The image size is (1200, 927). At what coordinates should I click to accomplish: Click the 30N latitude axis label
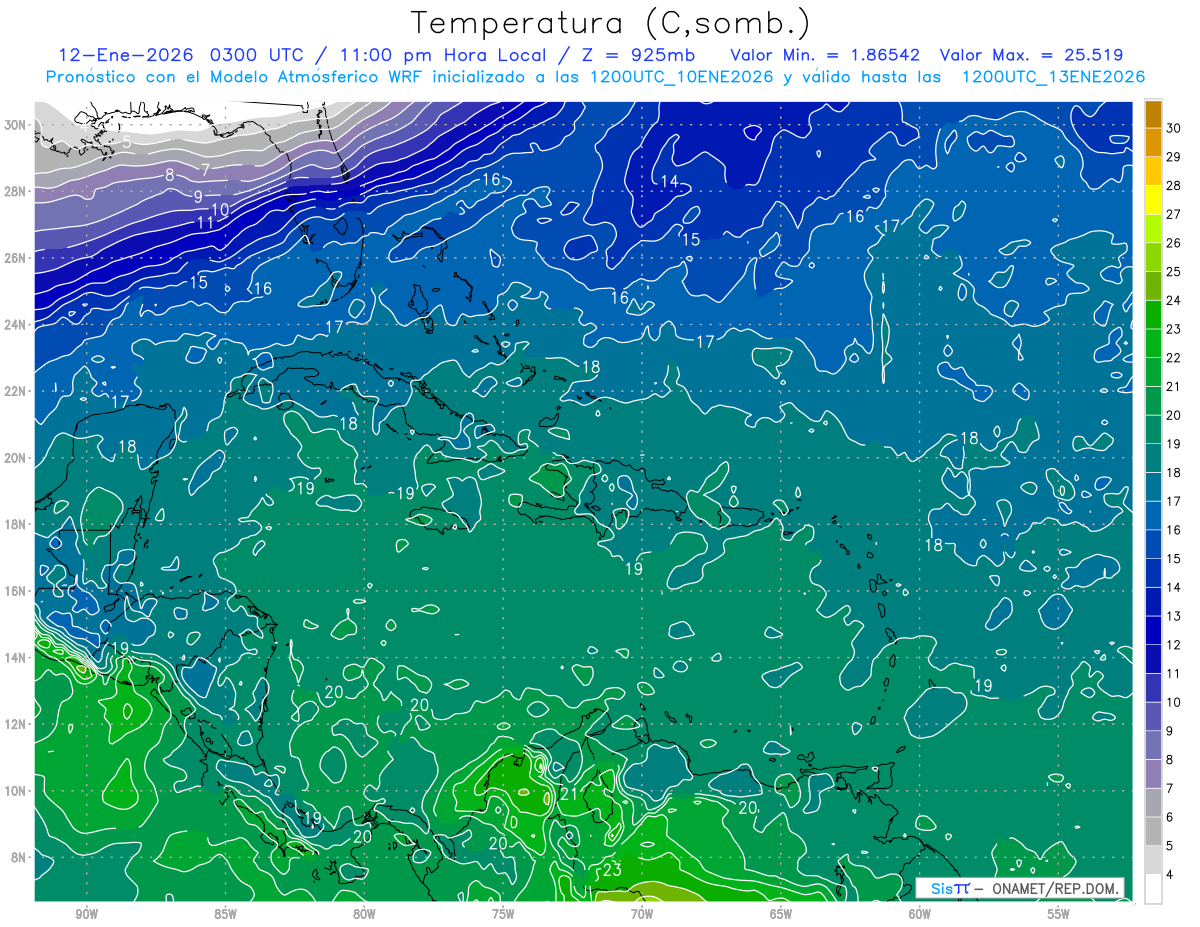pyautogui.click(x=15, y=125)
